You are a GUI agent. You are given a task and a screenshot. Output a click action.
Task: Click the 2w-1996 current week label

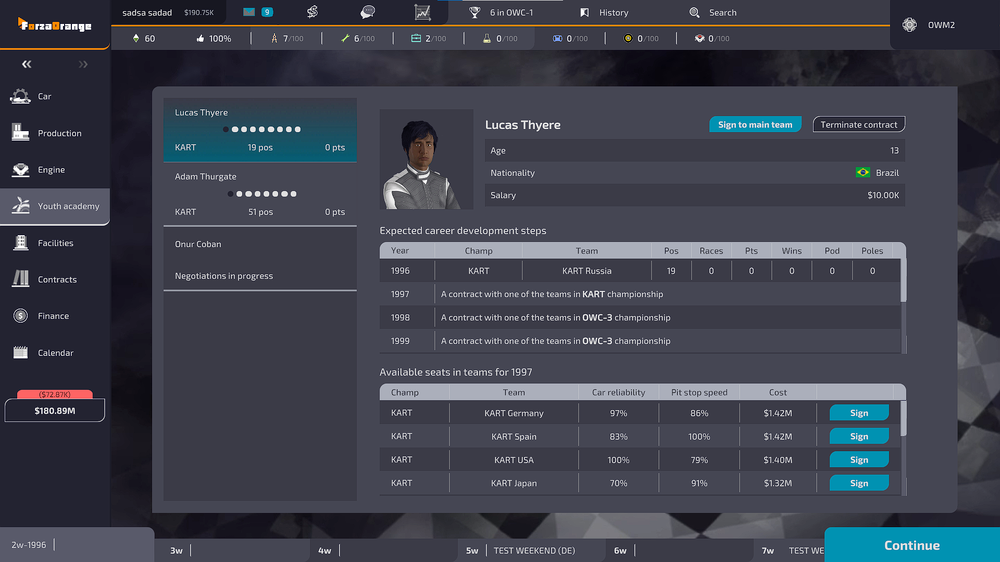point(29,545)
